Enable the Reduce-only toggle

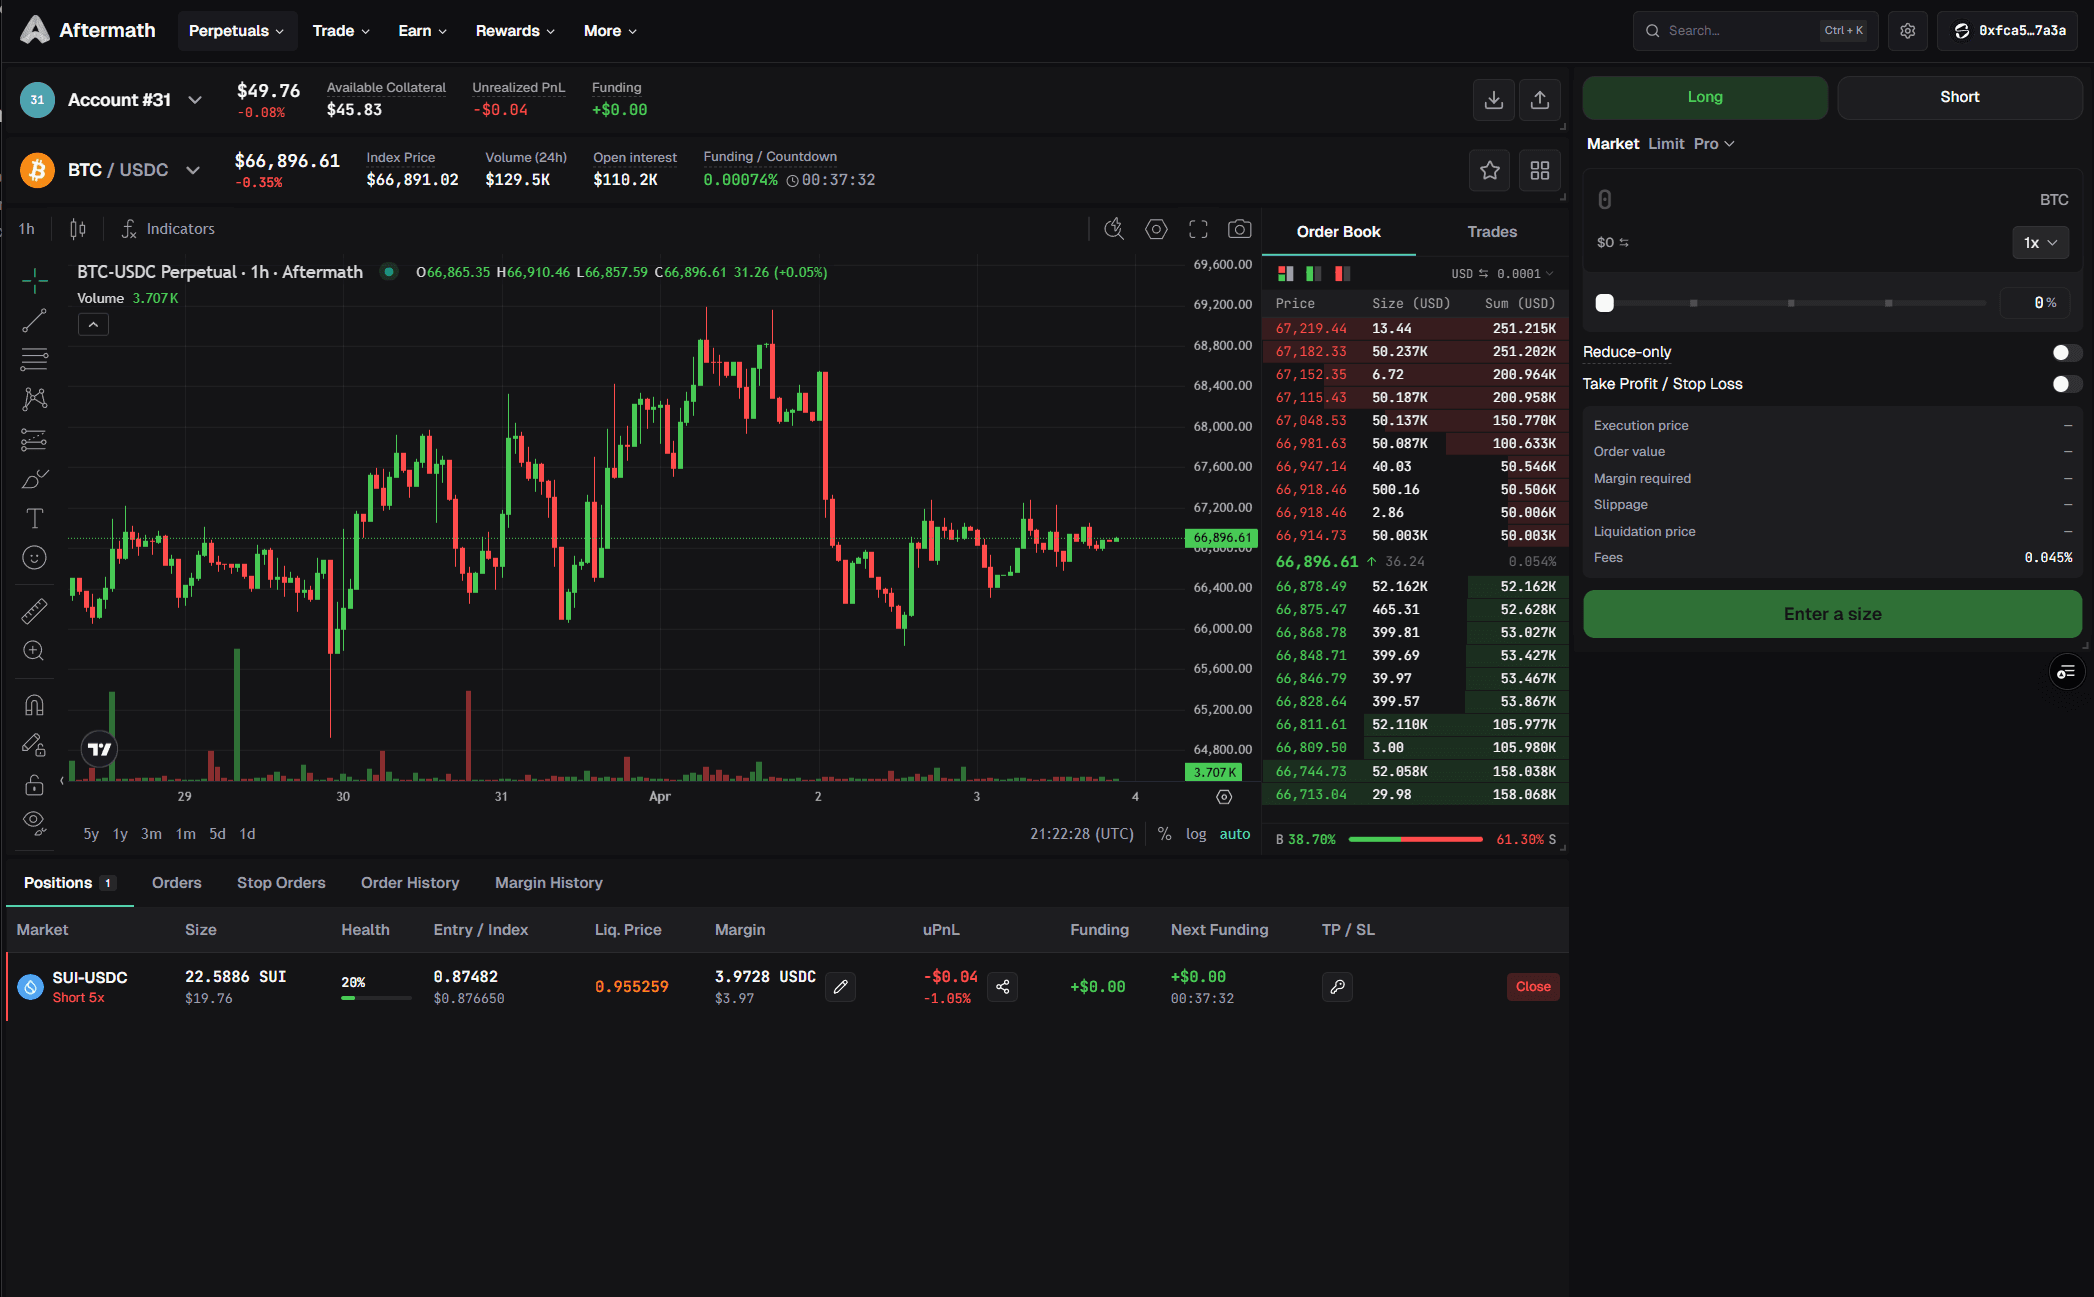[x=2065, y=352]
